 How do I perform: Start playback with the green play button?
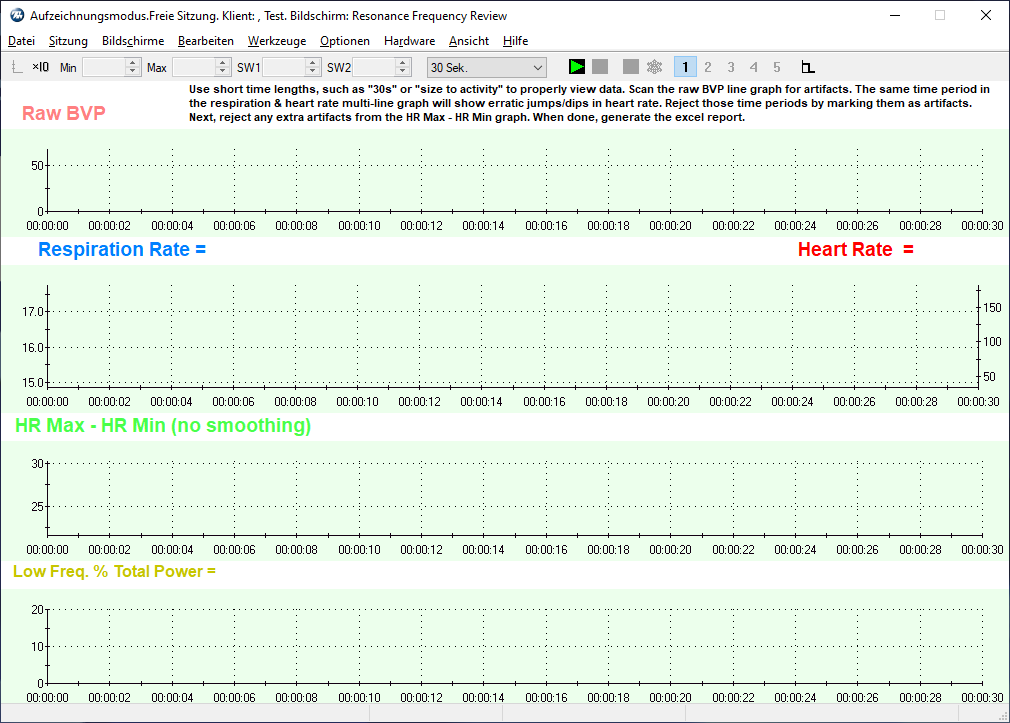coord(576,67)
